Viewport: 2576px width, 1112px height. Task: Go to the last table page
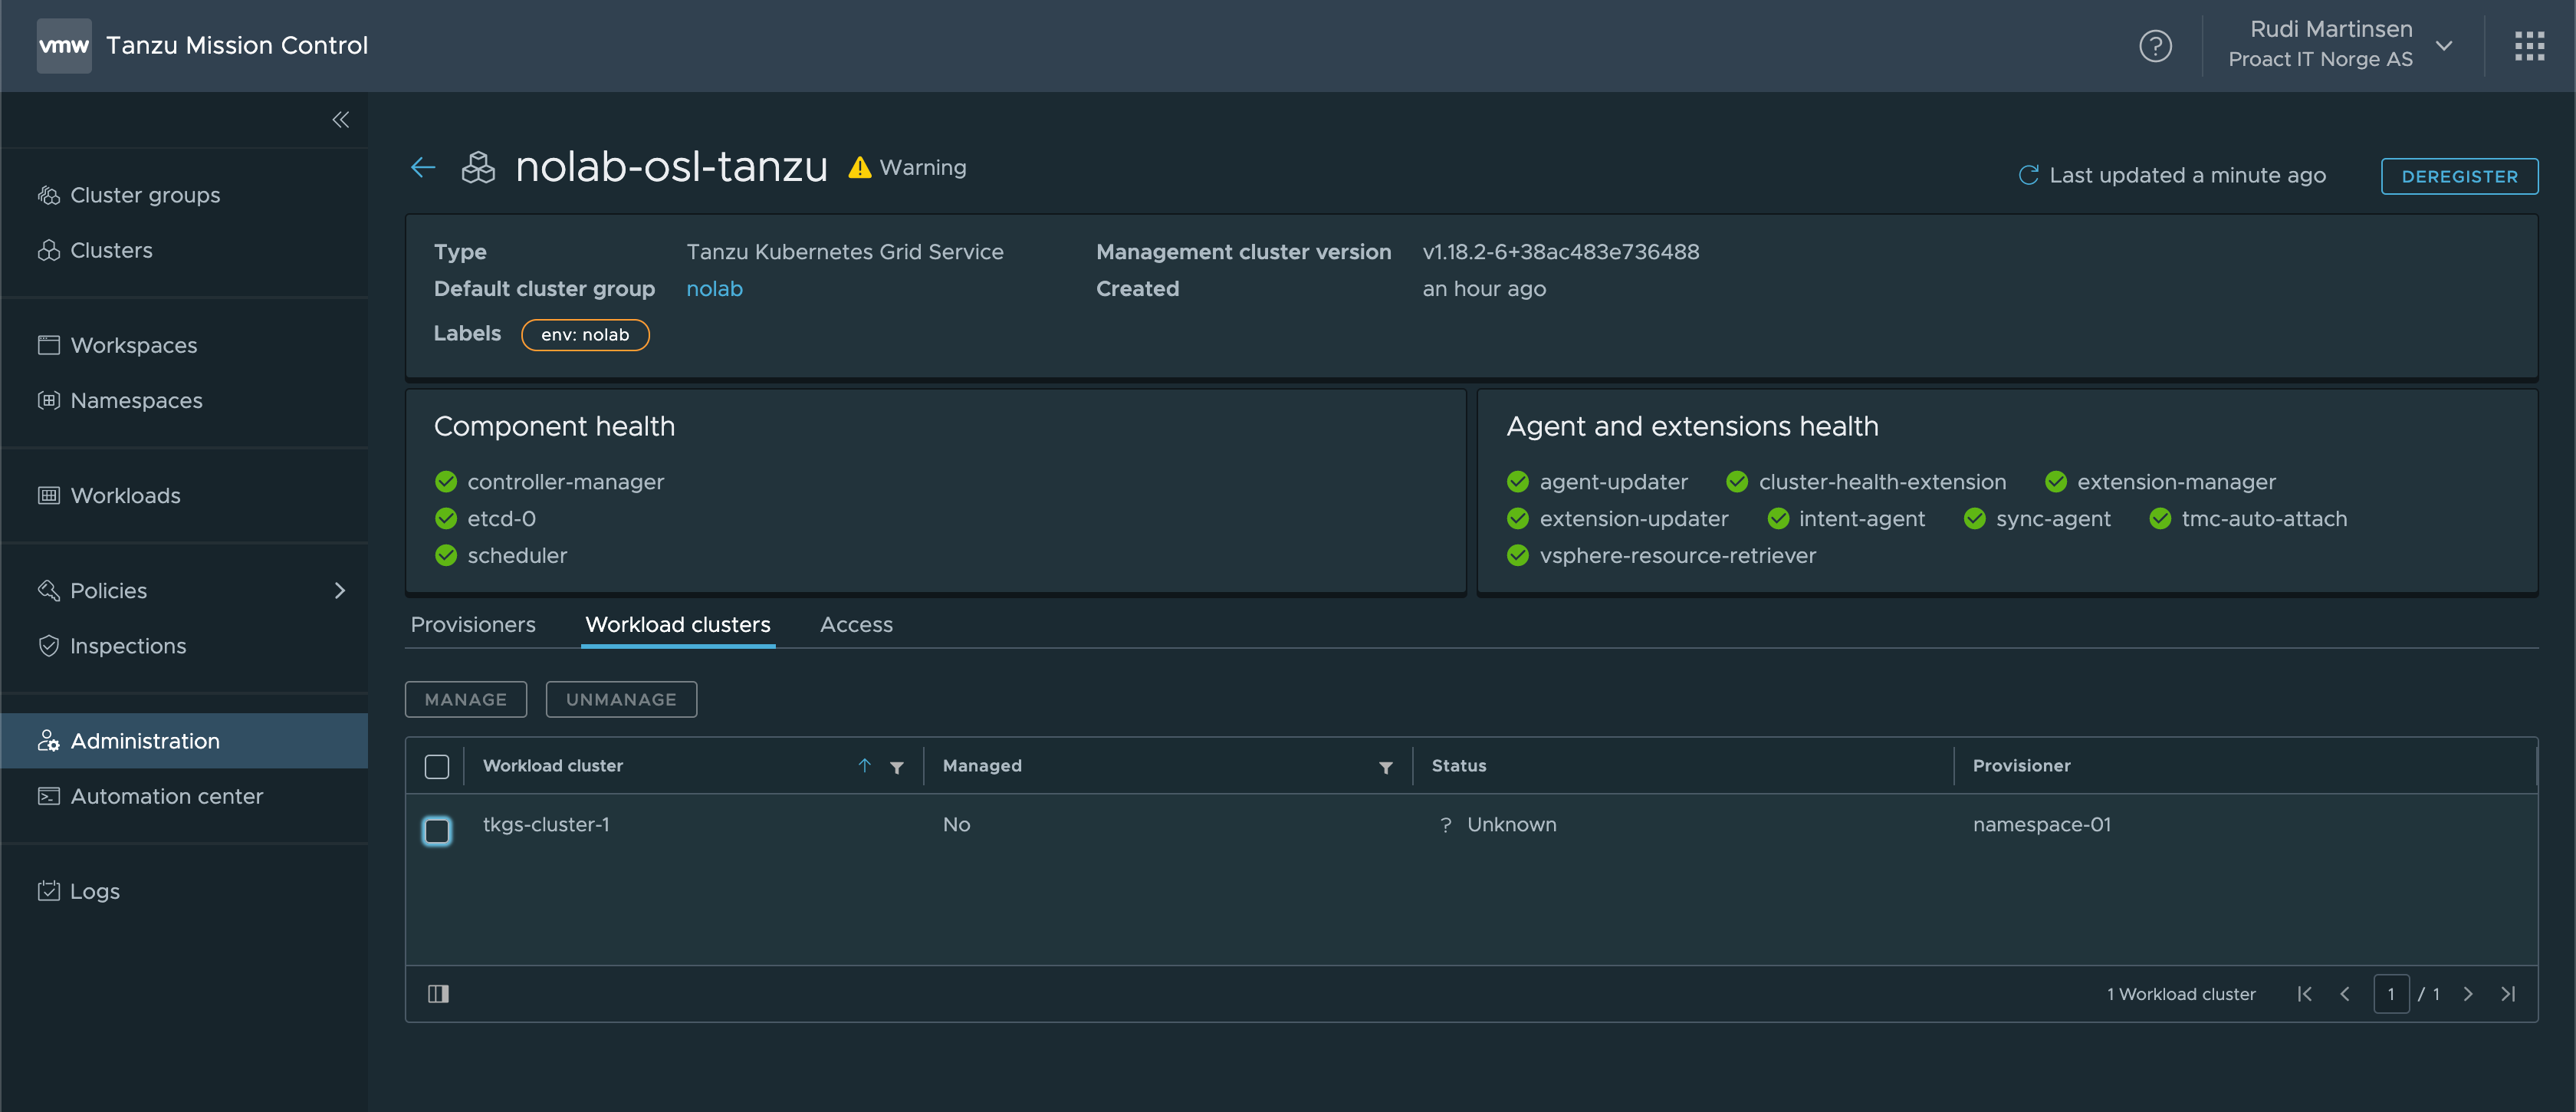2508,993
